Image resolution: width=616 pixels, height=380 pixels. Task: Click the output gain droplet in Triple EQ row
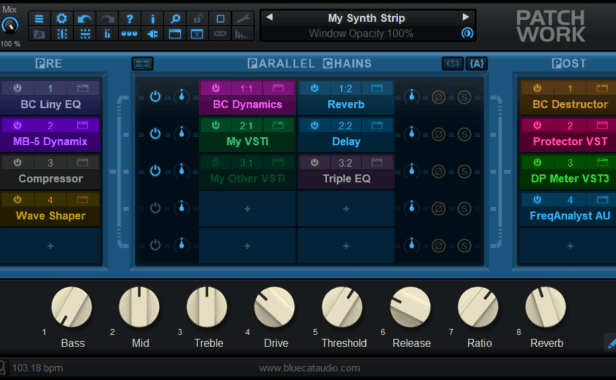pyautogui.click(x=412, y=170)
